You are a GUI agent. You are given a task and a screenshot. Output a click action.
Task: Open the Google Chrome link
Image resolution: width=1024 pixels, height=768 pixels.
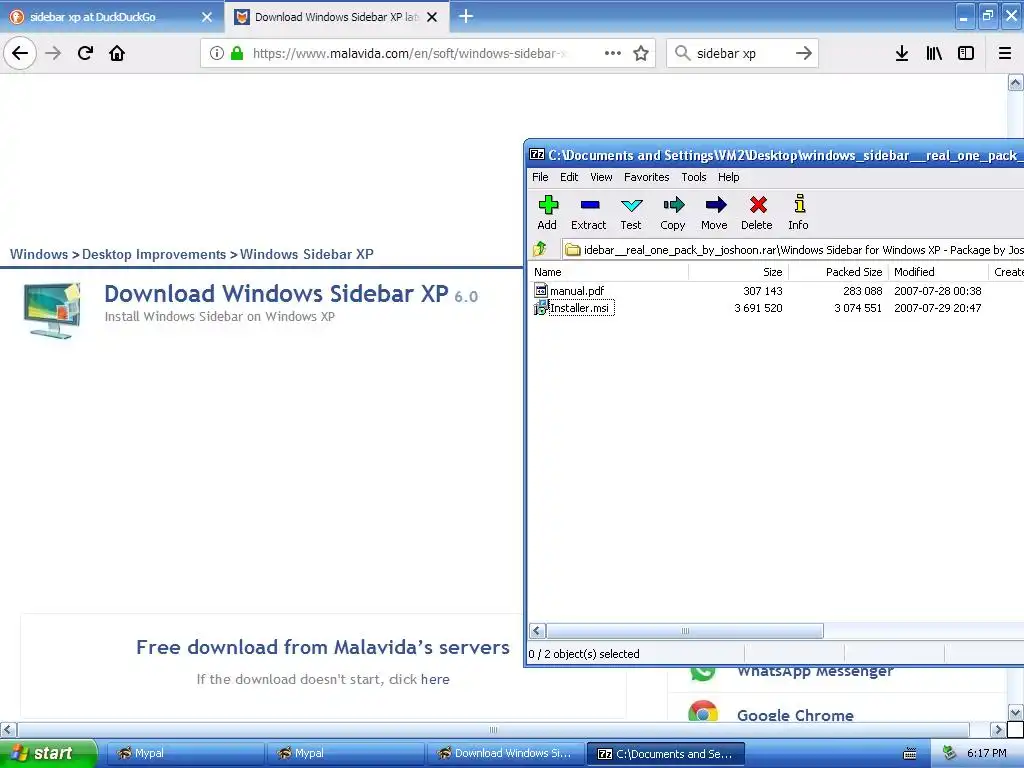795,715
